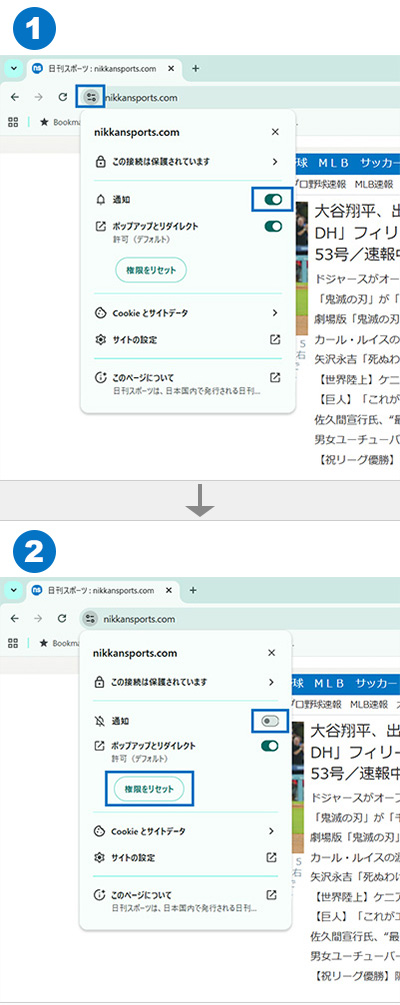Viewport: 400px width, 1005px height.
Task: Open 大谷翔平 headline in lower page
Action: tap(355, 752)
